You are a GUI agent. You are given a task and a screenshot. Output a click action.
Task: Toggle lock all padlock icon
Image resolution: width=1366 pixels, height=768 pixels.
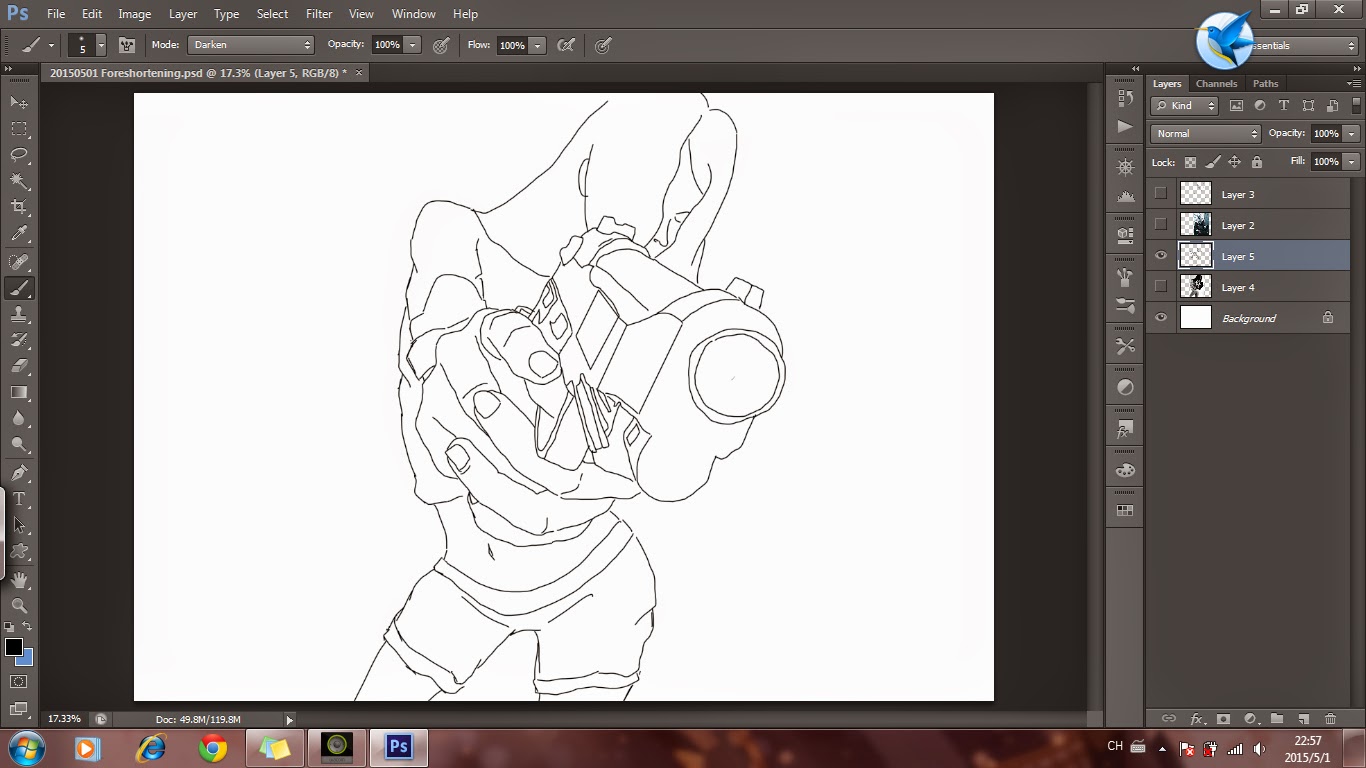coord(1257,162)
